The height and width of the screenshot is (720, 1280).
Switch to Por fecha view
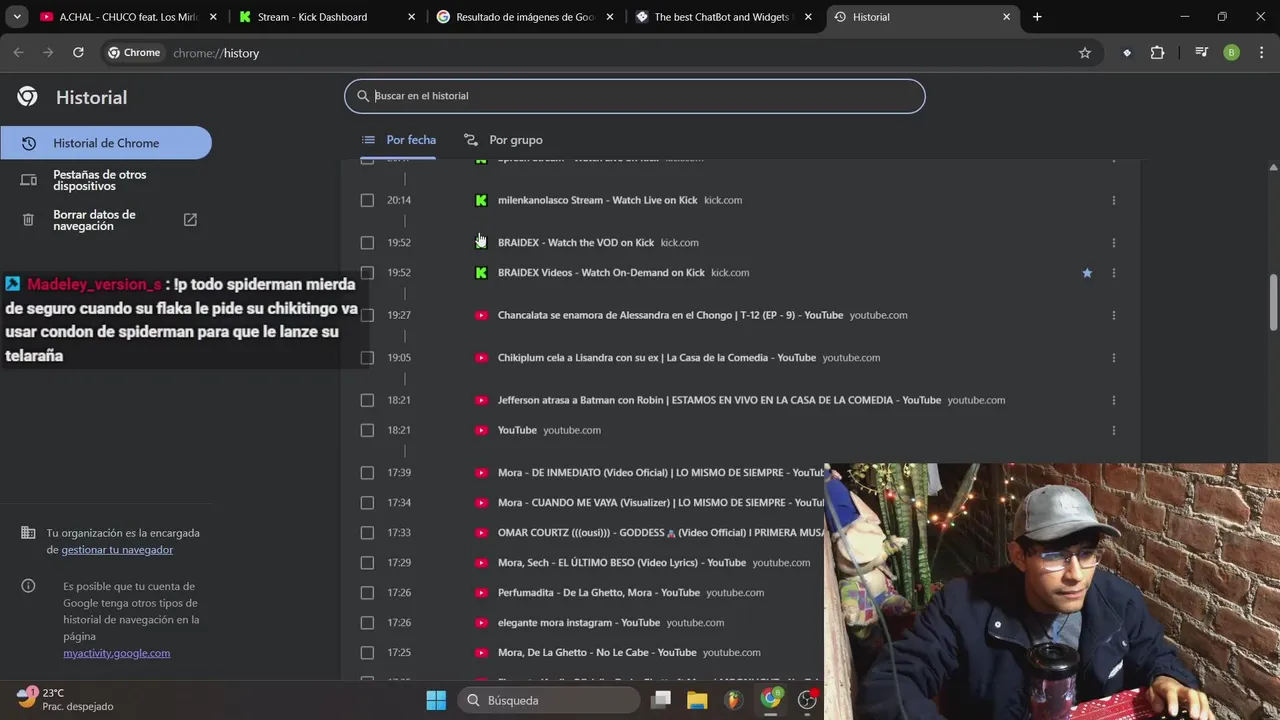click(399, 140)
